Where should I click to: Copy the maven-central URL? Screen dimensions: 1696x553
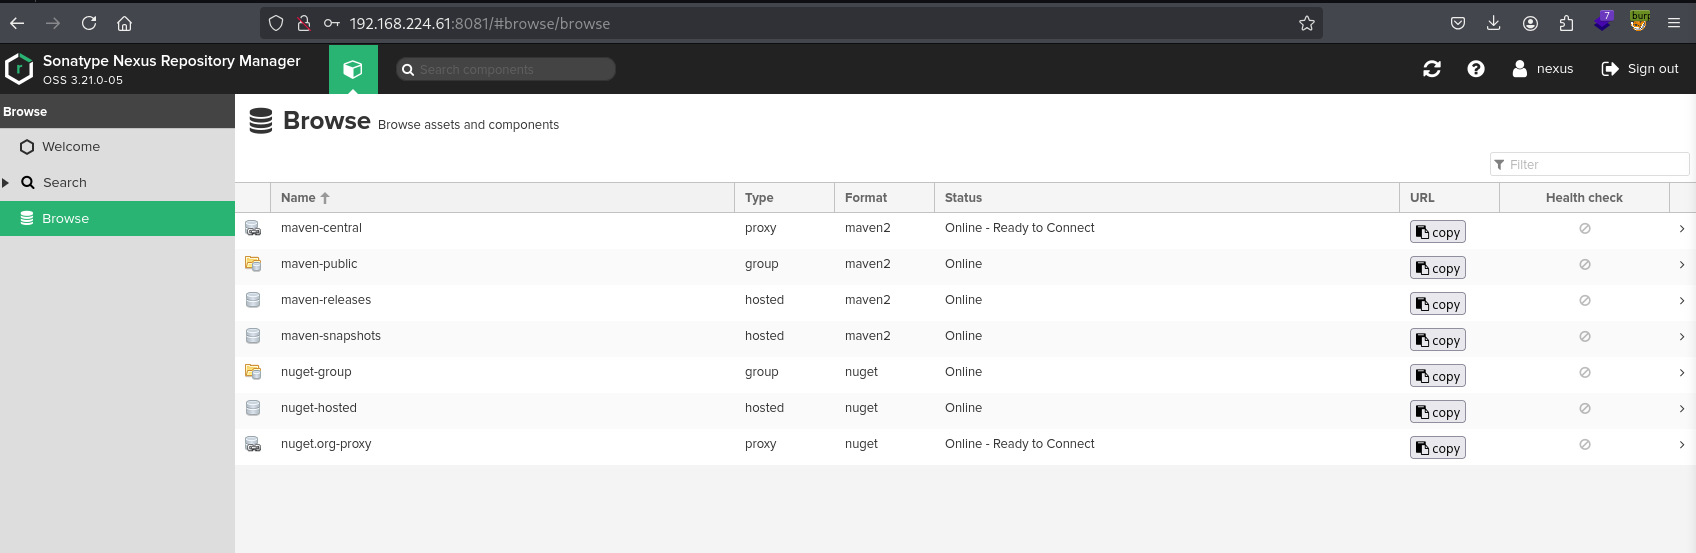[1438, 232]
